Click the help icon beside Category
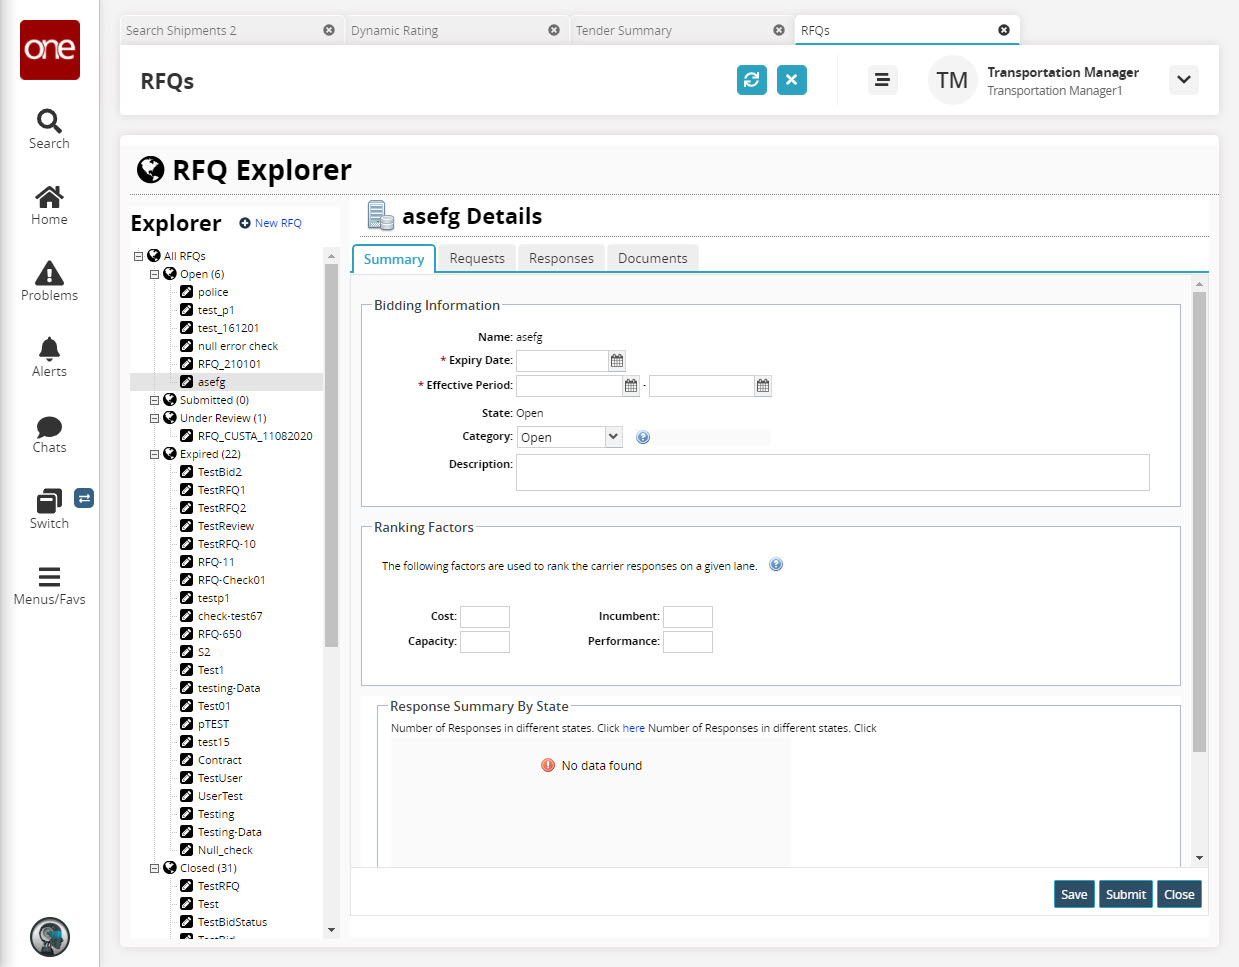Viewport: 1239px width, 967px height. (643, 437)
